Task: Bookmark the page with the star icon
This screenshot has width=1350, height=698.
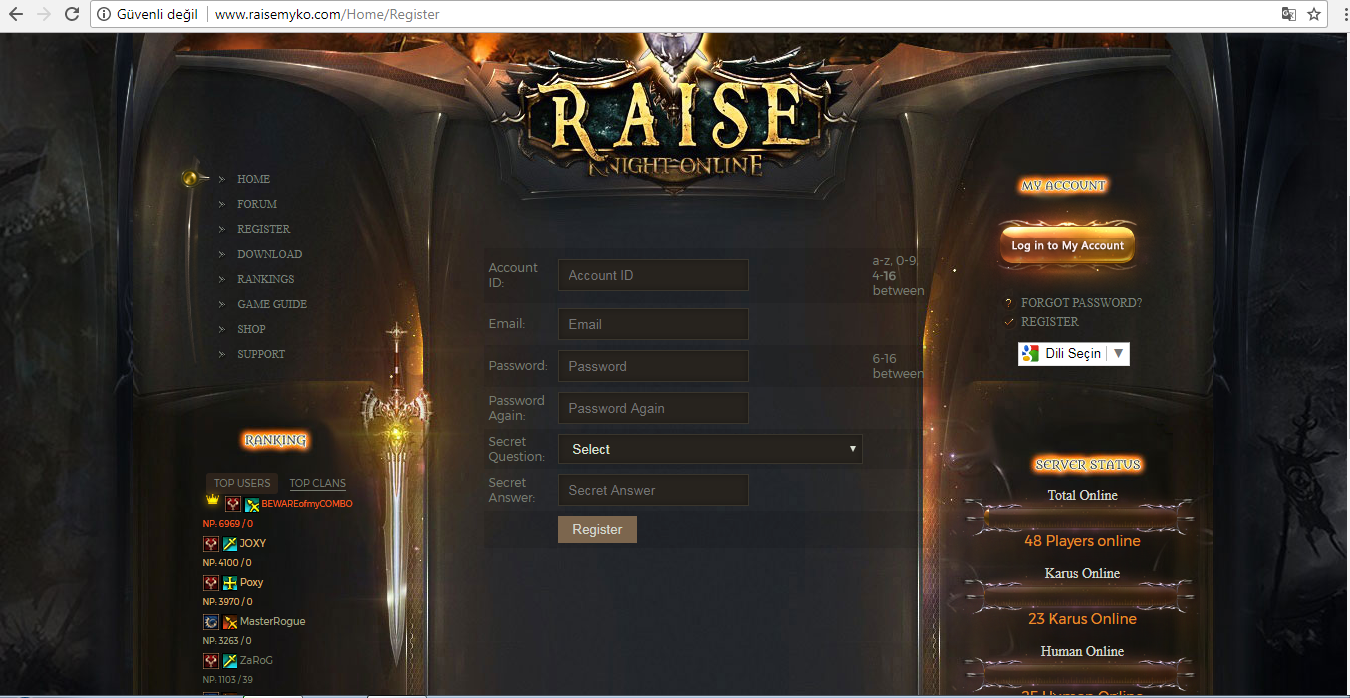Action: click(1314, 15)
